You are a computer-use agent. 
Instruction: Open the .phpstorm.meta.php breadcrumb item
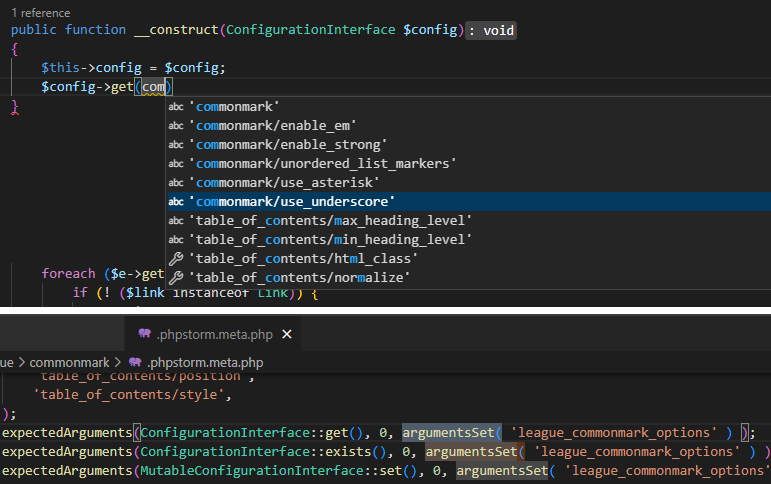tap(205, 363)
